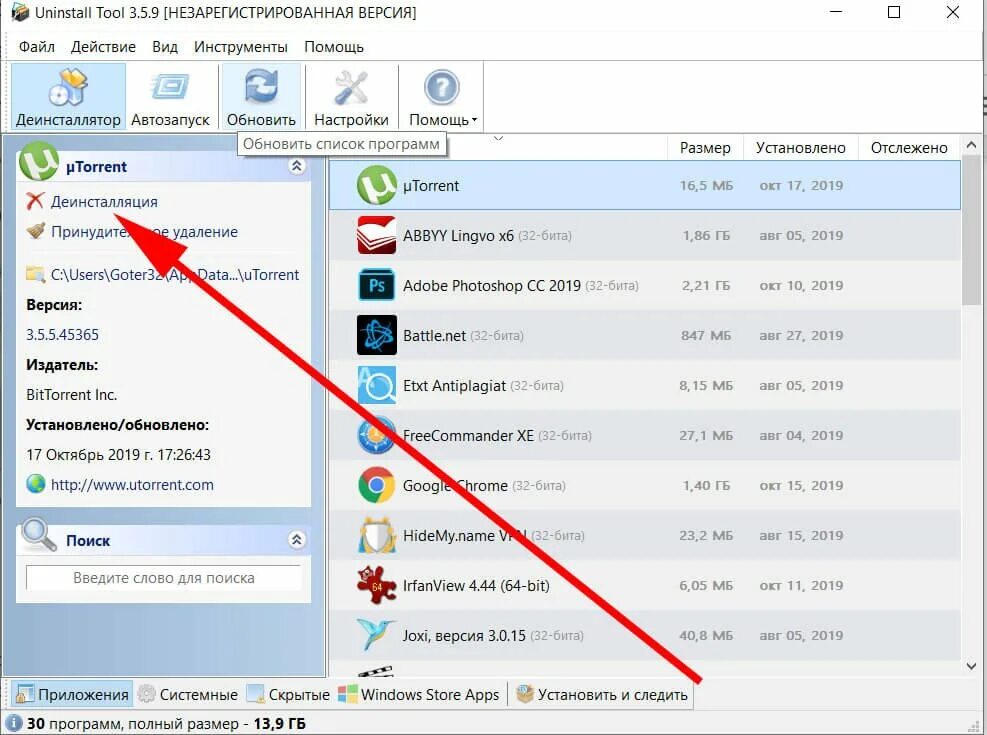Click scrollbar up arrow of program list
The width and height of the screenshot is (987, 735).
971,145
